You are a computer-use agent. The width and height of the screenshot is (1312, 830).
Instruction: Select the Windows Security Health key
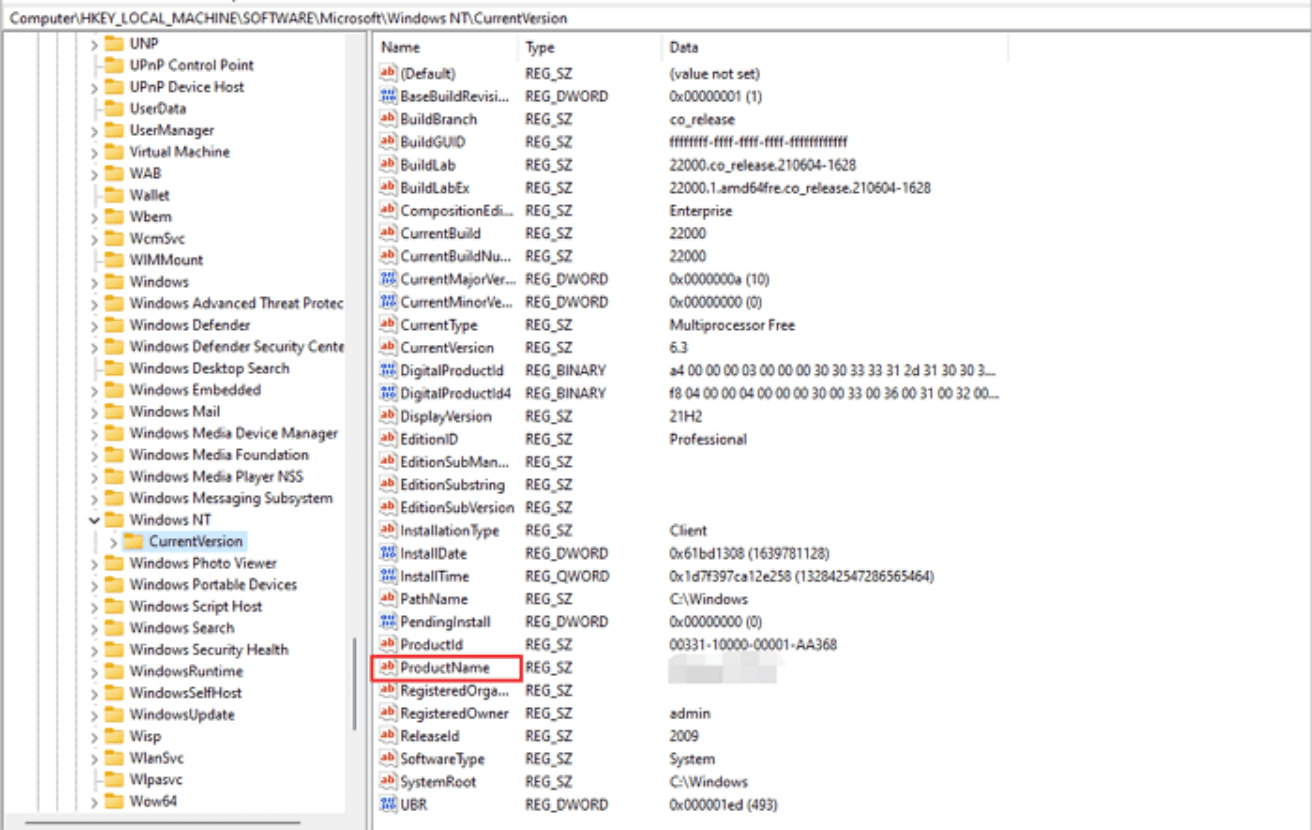(208, 650)
